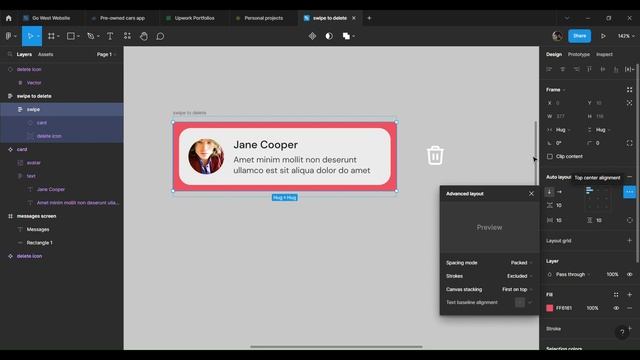Open Canvas stacking dropdown
Image resolution: width=640 pixels, height=360 pixels.
click(x=517, y=289)
